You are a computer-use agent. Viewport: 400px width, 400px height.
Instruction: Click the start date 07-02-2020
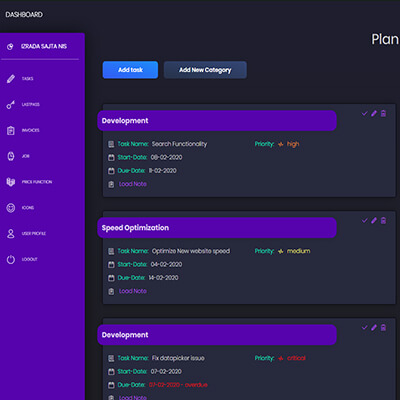point(166,371)
